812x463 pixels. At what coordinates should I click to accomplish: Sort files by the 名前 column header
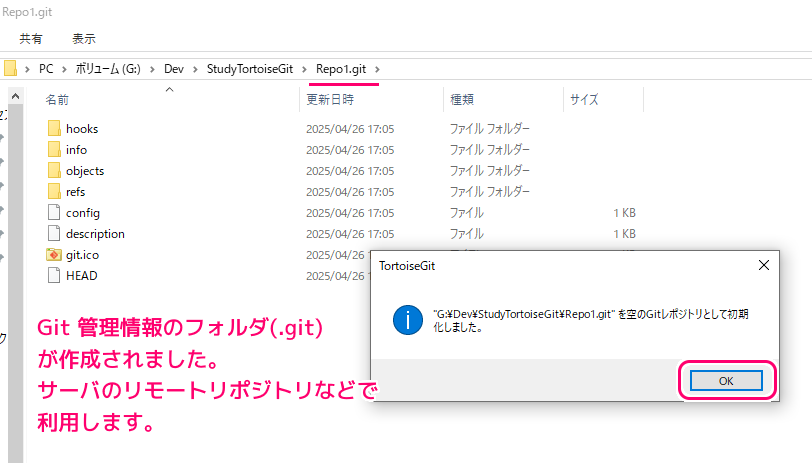click(57, 99)
